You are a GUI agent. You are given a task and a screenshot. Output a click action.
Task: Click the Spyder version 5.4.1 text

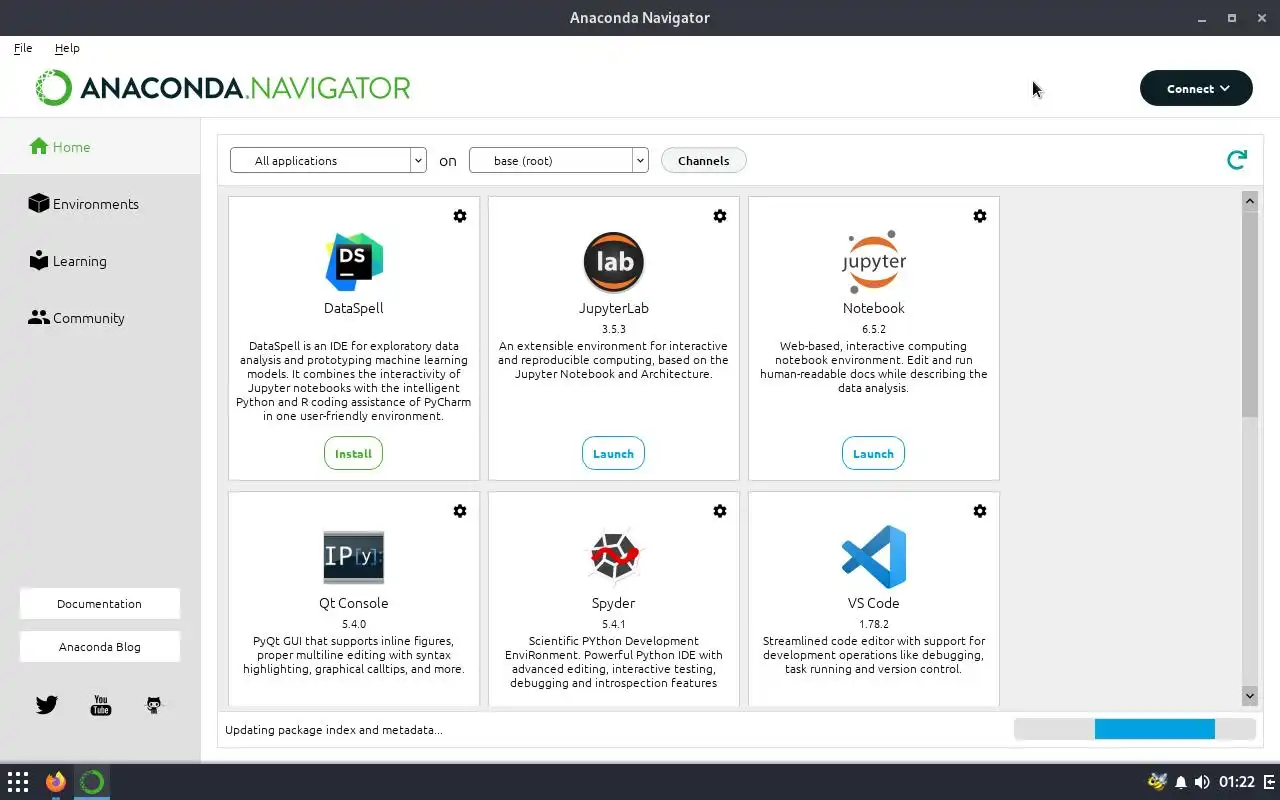click(614, 624)
